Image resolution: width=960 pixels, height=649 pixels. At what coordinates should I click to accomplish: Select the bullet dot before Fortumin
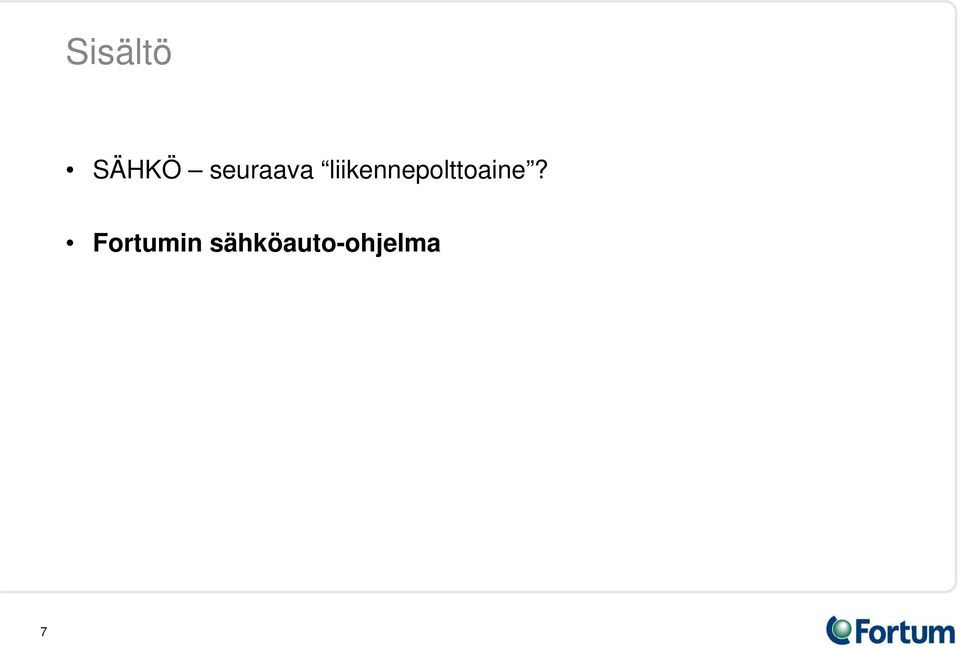coord(70,244)
